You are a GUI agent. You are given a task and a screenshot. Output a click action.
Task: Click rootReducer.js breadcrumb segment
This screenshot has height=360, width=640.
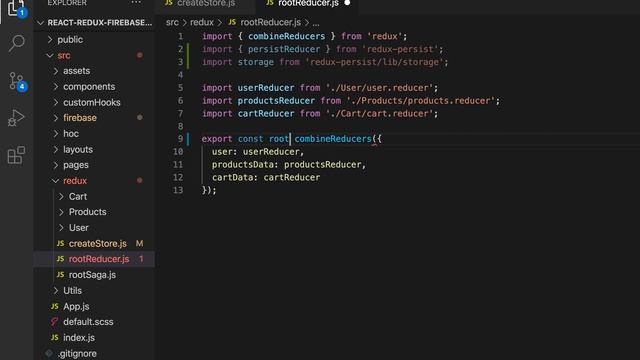pyautogui.click(x=270, y=22)
